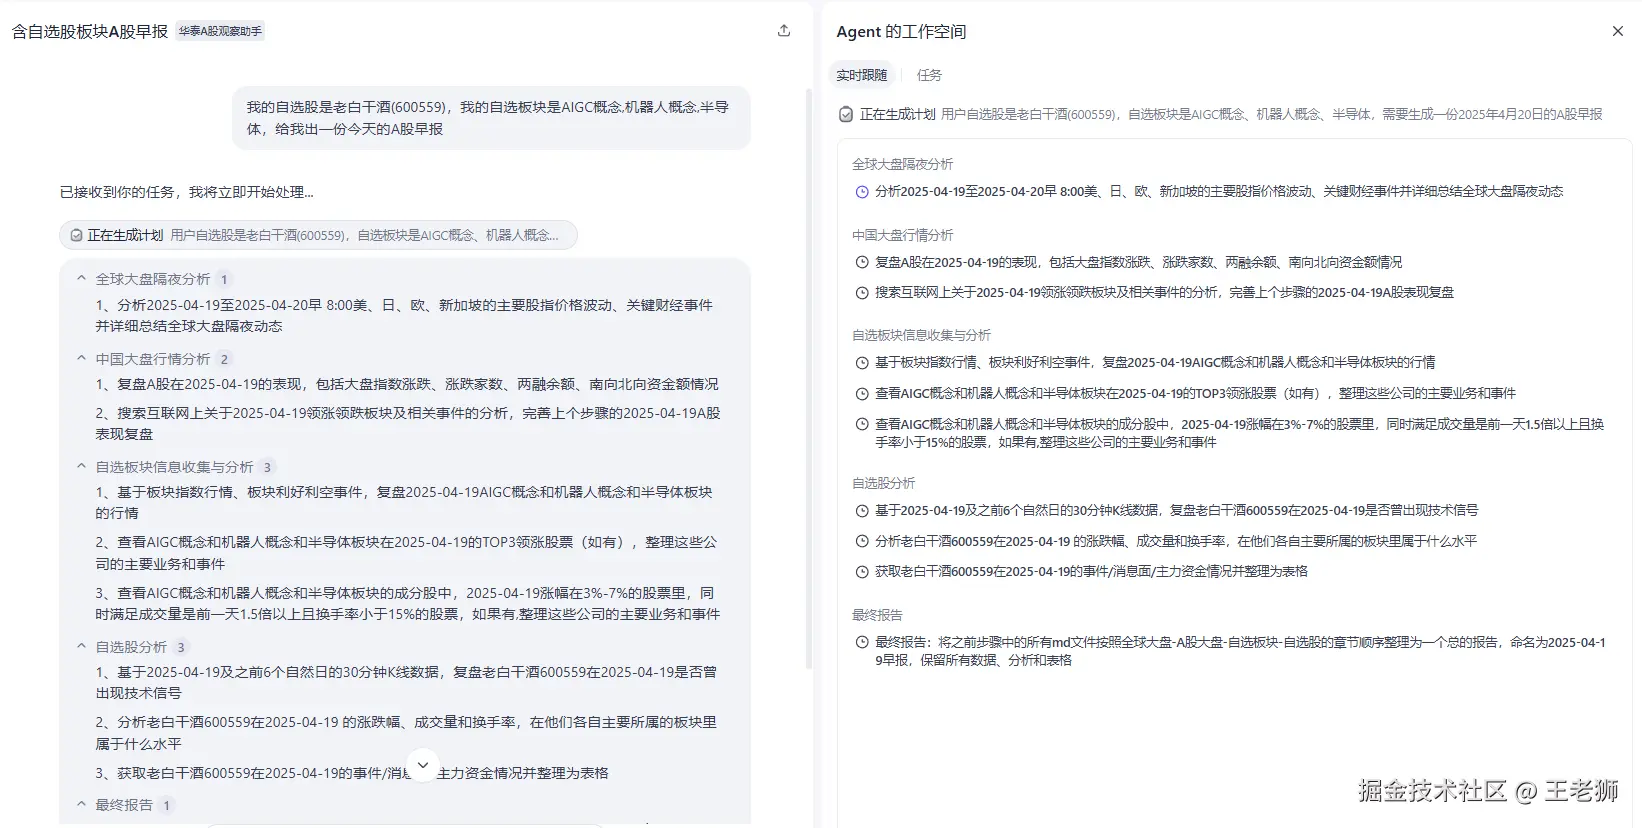Switch to the 实时跟随 tab
The width and height of the screenshot is (1642, 828).
pos(861,75)
